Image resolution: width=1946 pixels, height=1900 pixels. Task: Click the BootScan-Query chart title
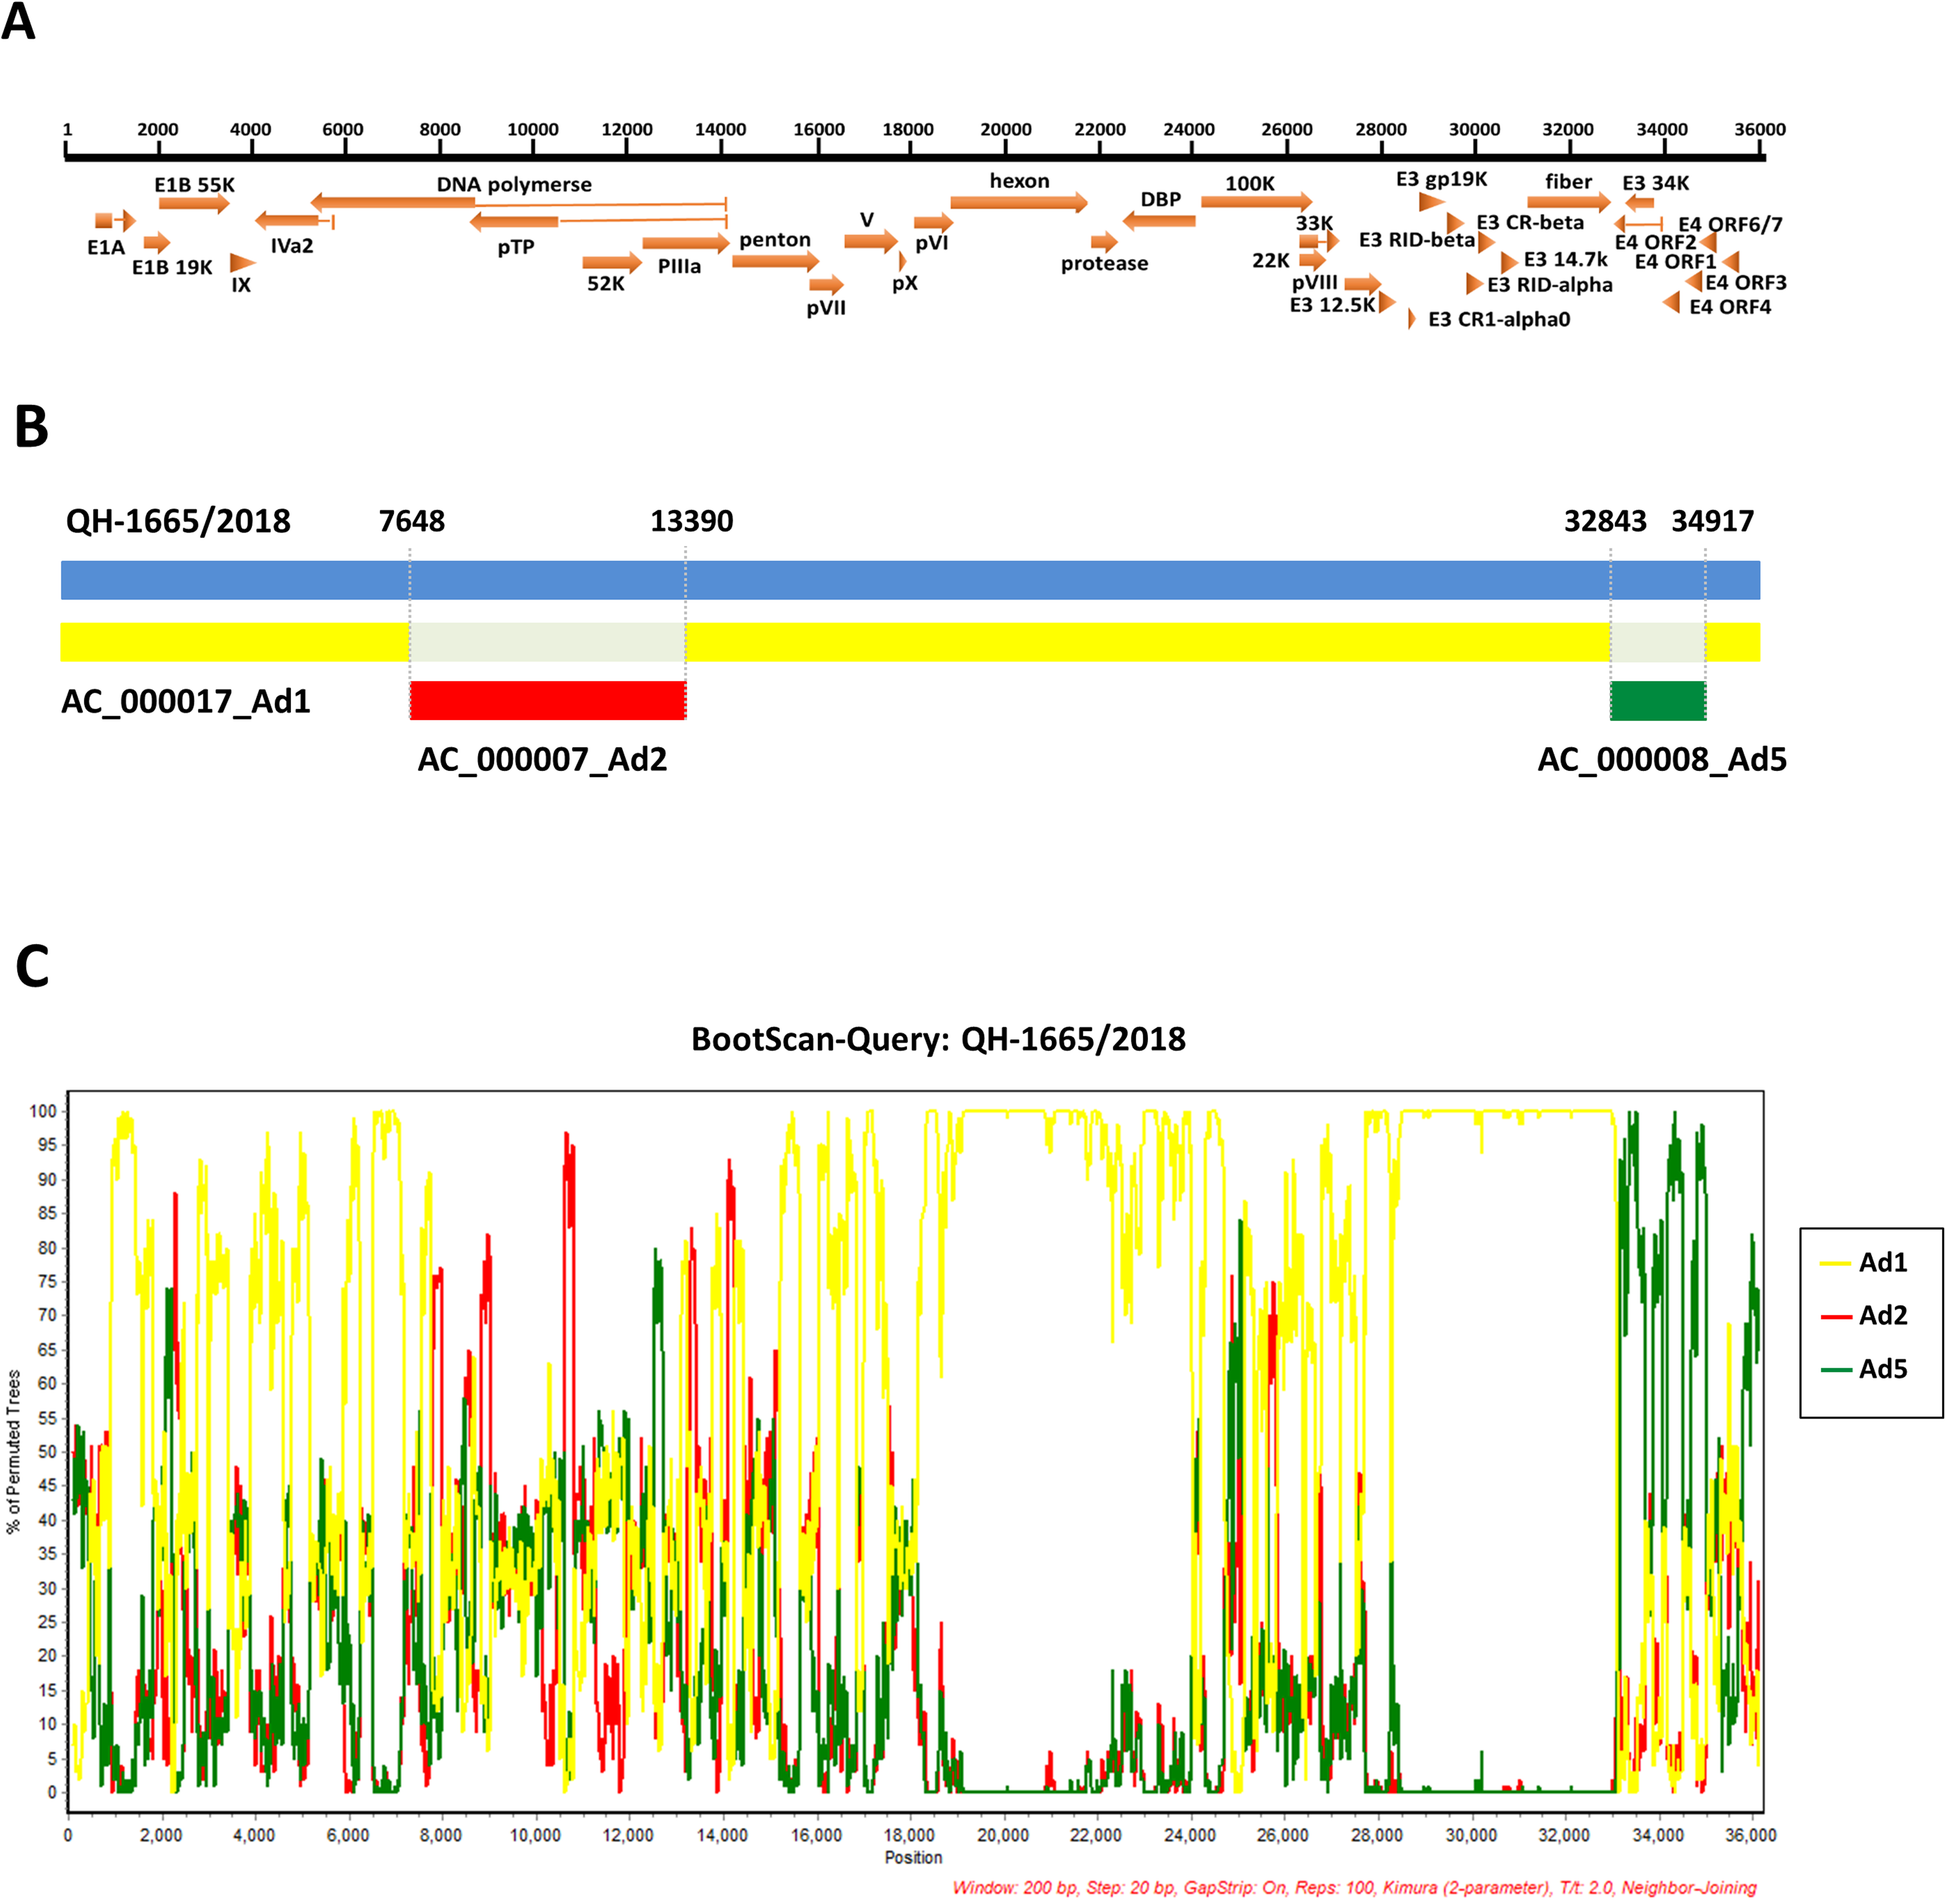click(x=938, y=1039)
